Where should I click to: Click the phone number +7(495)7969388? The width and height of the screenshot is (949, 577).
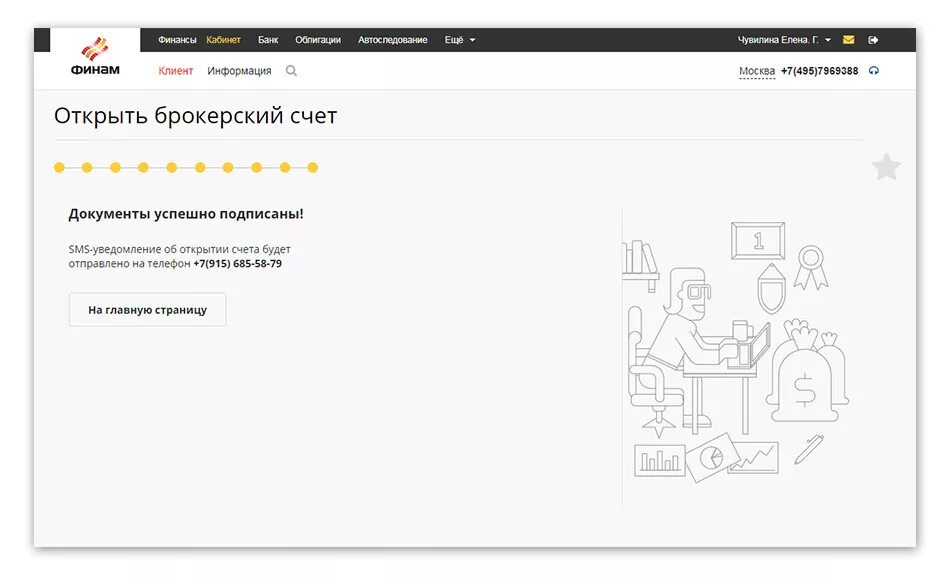(818, 70)
